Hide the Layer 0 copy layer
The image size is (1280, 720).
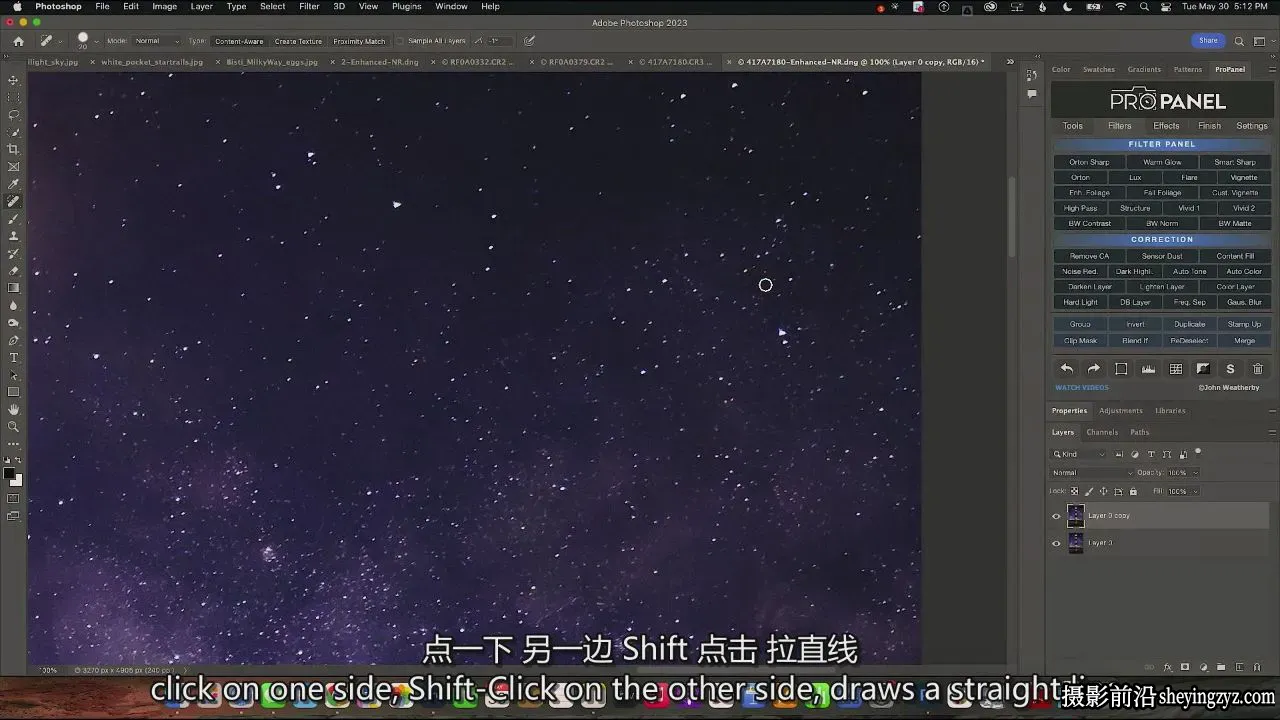coord(1056,516)
